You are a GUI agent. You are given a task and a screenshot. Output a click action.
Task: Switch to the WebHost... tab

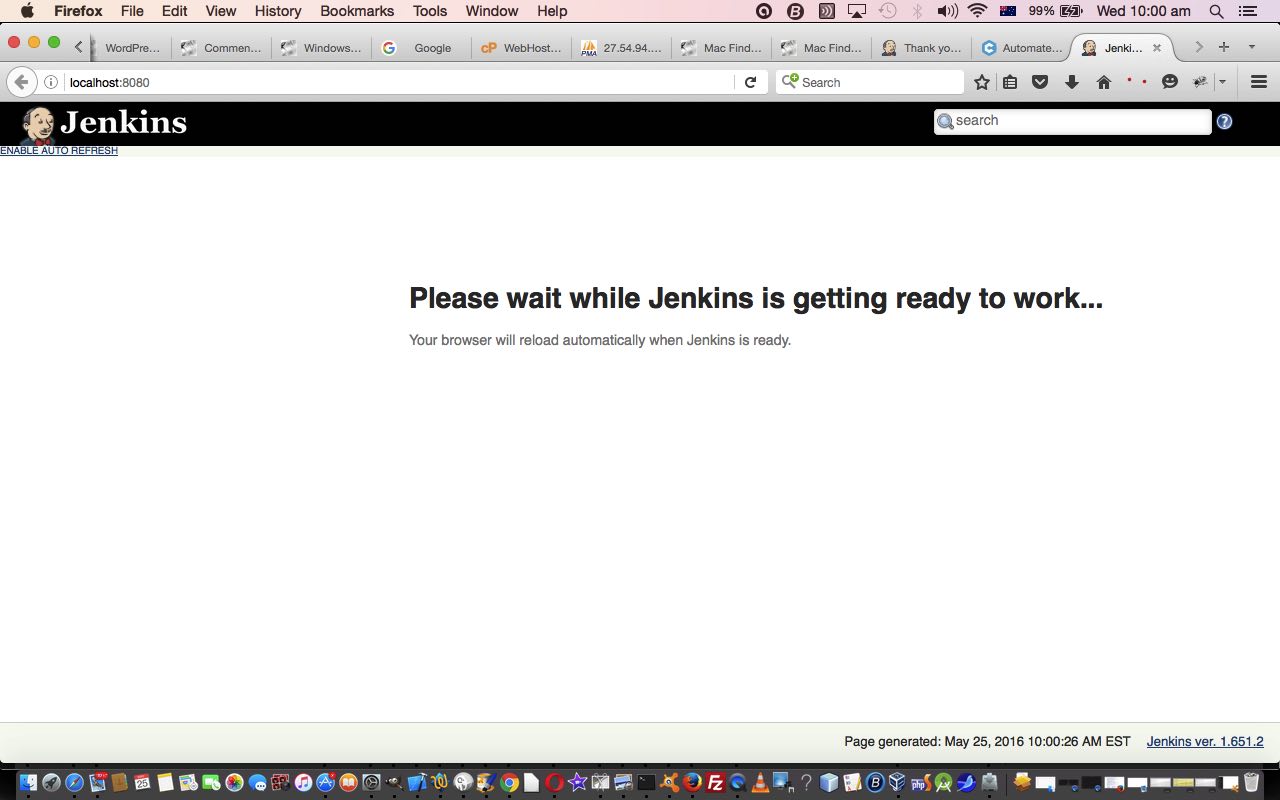click(x=521, y=48)
